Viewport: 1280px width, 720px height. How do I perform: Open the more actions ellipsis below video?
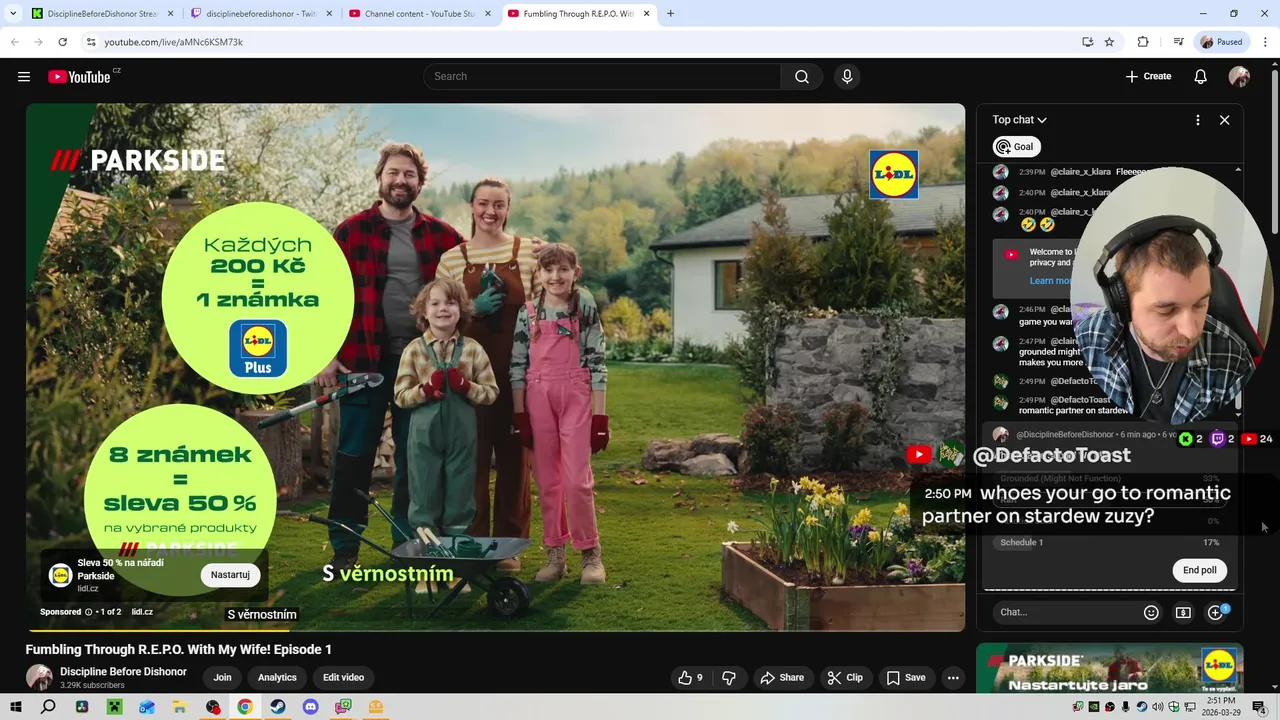click(953, 678)
